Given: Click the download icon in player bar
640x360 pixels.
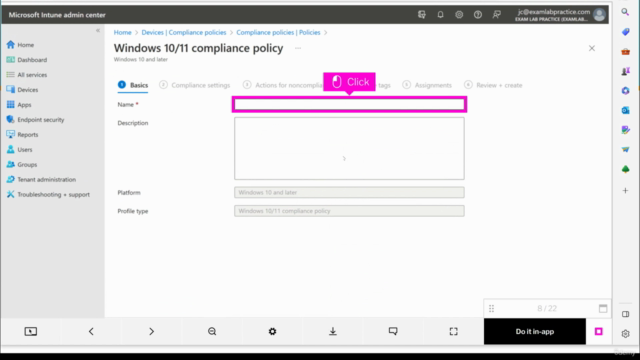Looking at the screenshot, I should coord(333,331).
